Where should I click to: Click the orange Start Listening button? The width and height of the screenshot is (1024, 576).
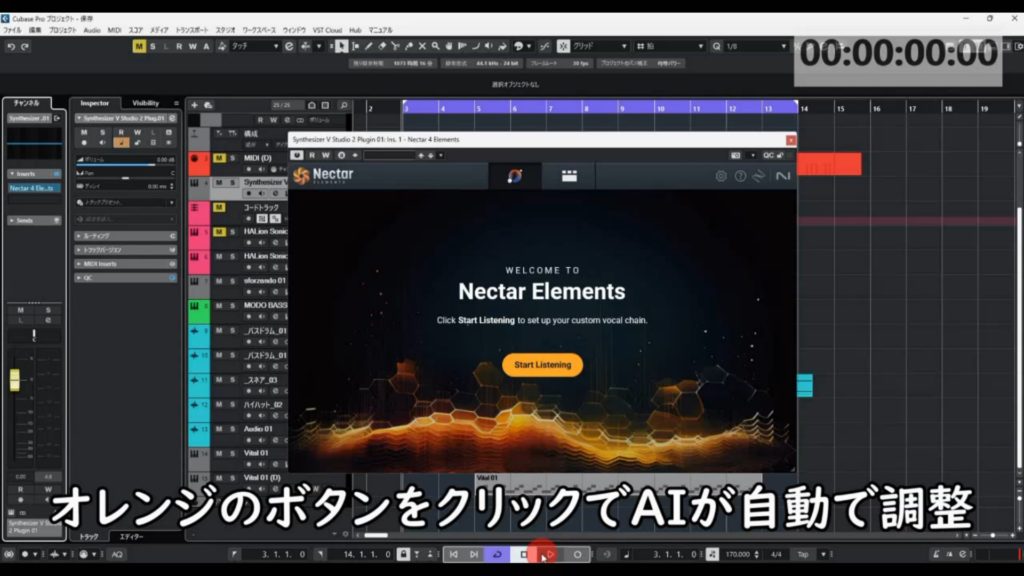(x=542, y=365)
